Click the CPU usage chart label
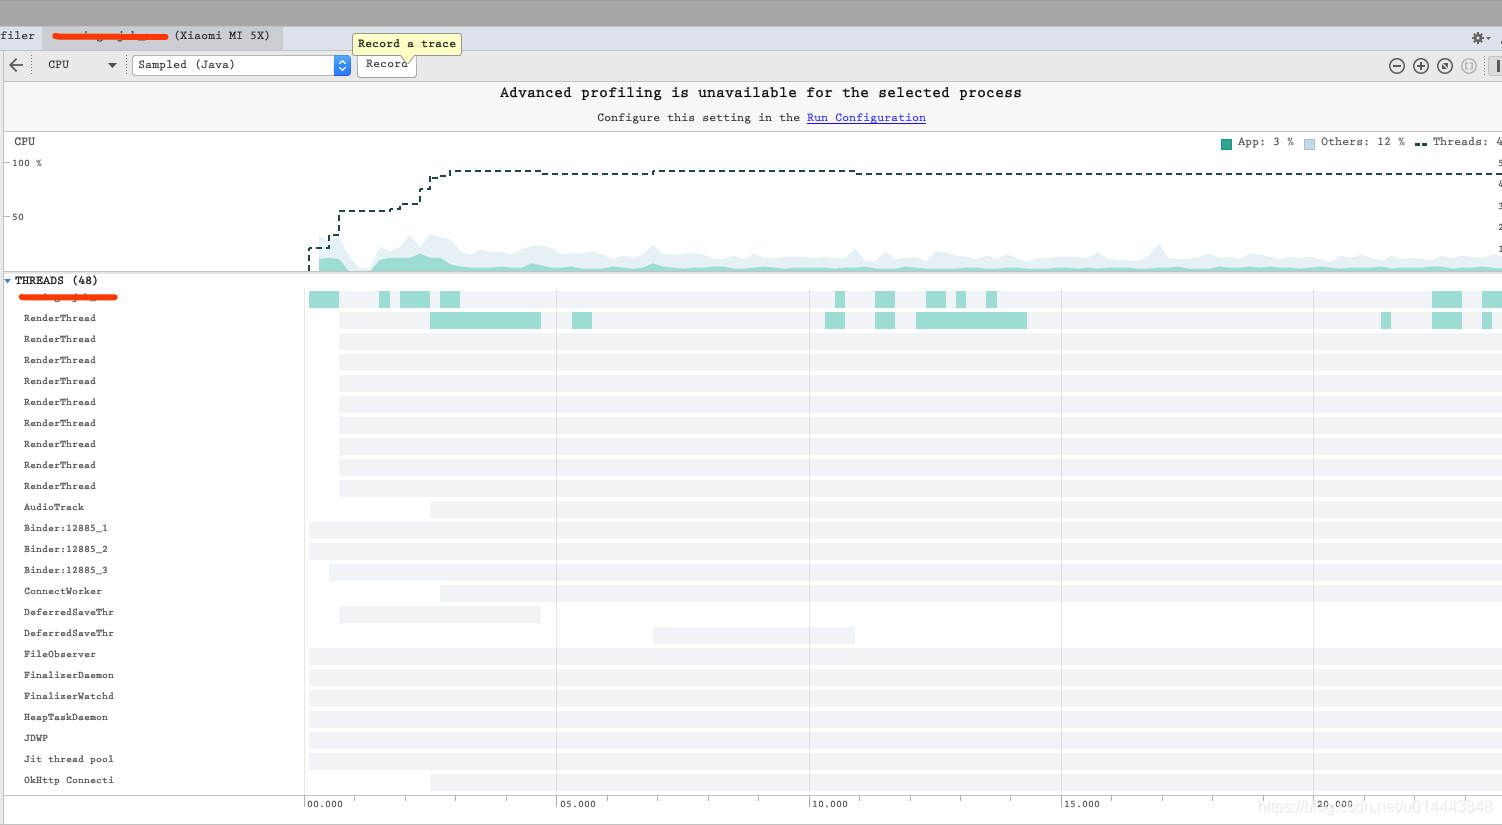This screenshot has width=1502, height=825. [x=25, y=142]
